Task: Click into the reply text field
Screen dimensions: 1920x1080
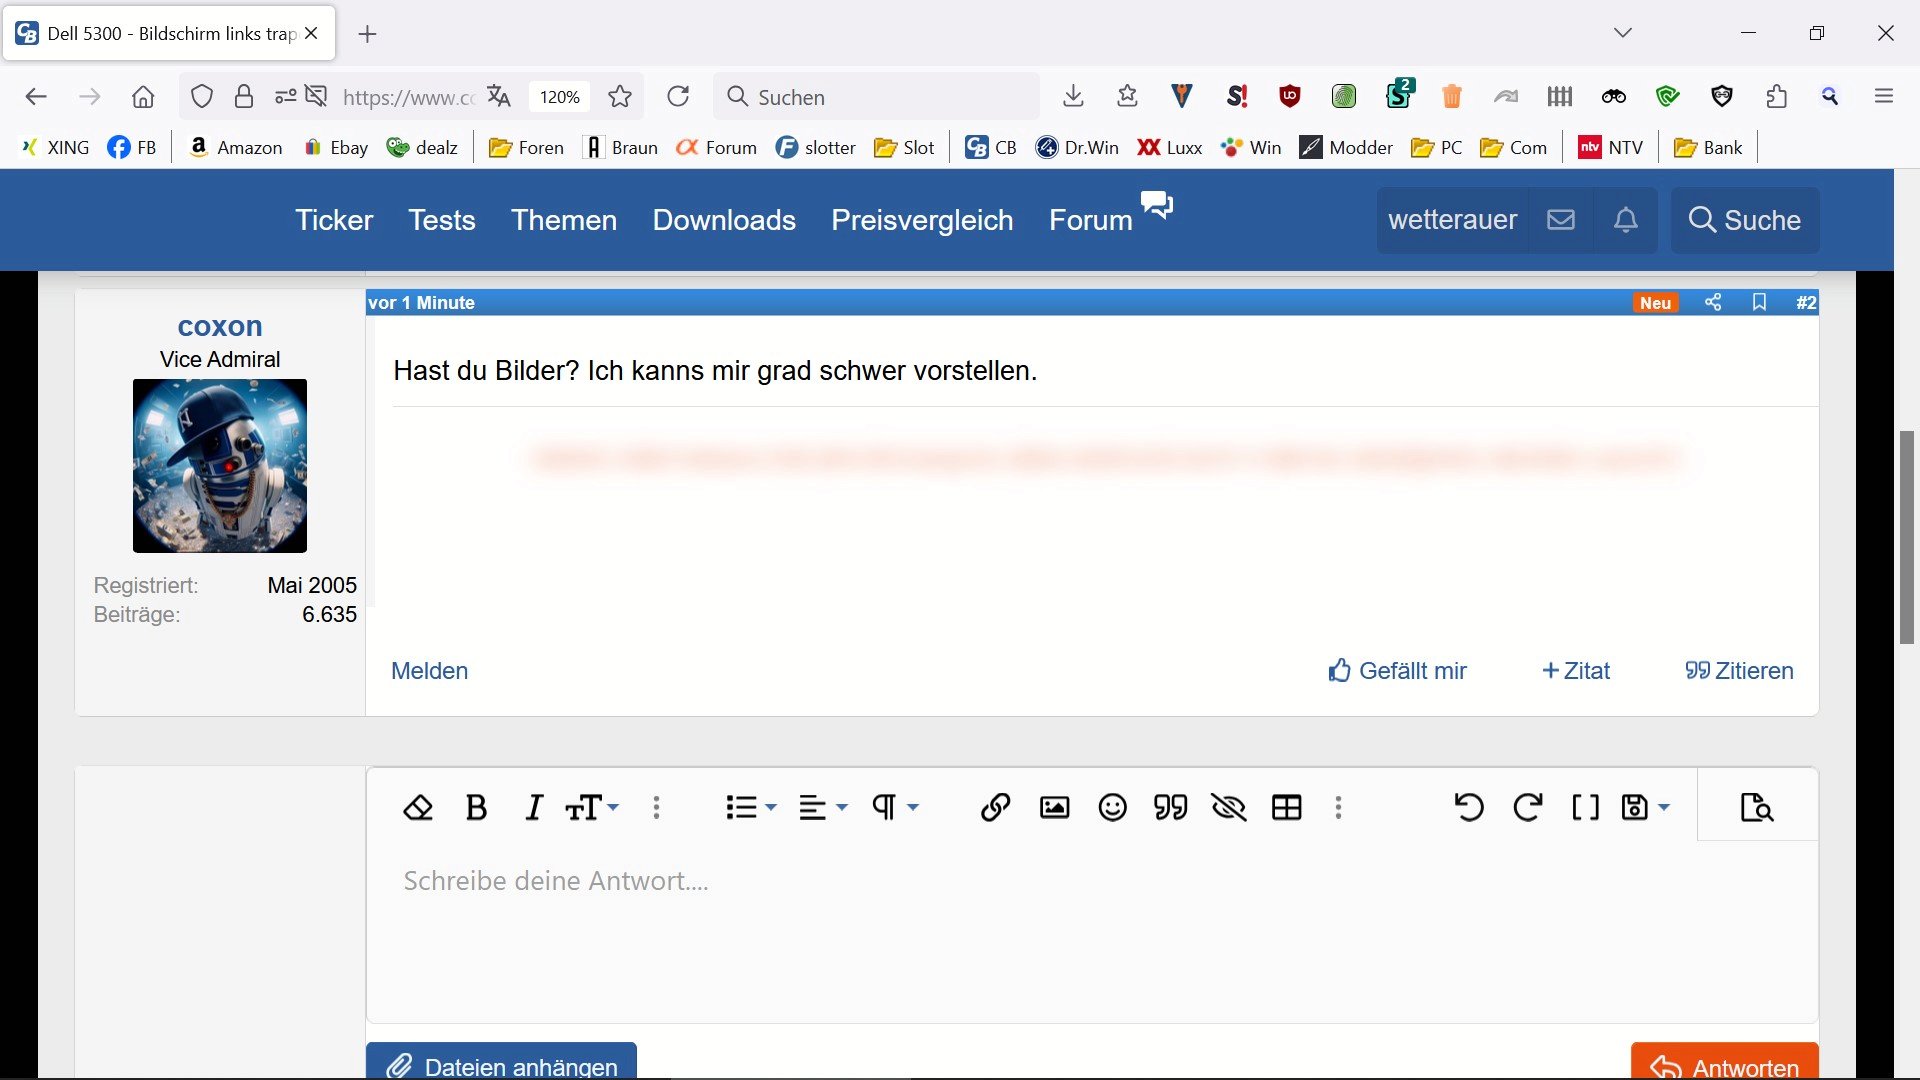Action: tap(1090, 930)
